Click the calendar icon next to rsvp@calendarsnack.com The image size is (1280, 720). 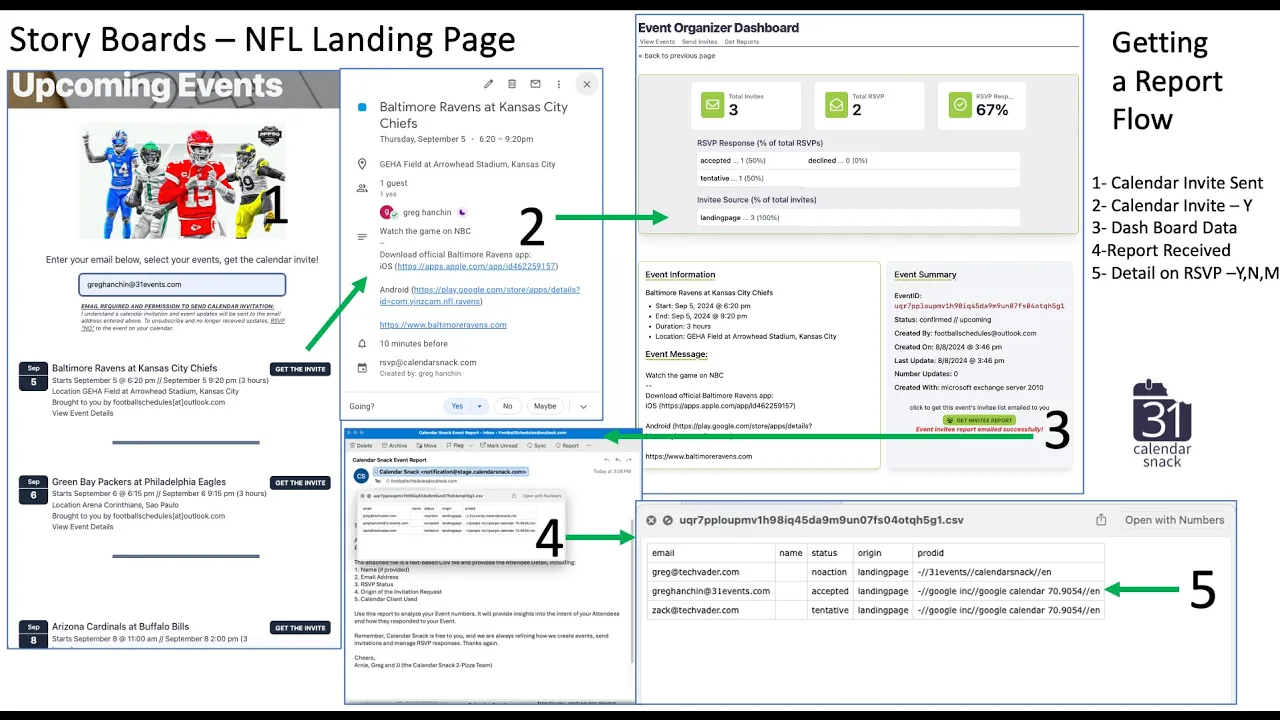(x=362, y=367)
